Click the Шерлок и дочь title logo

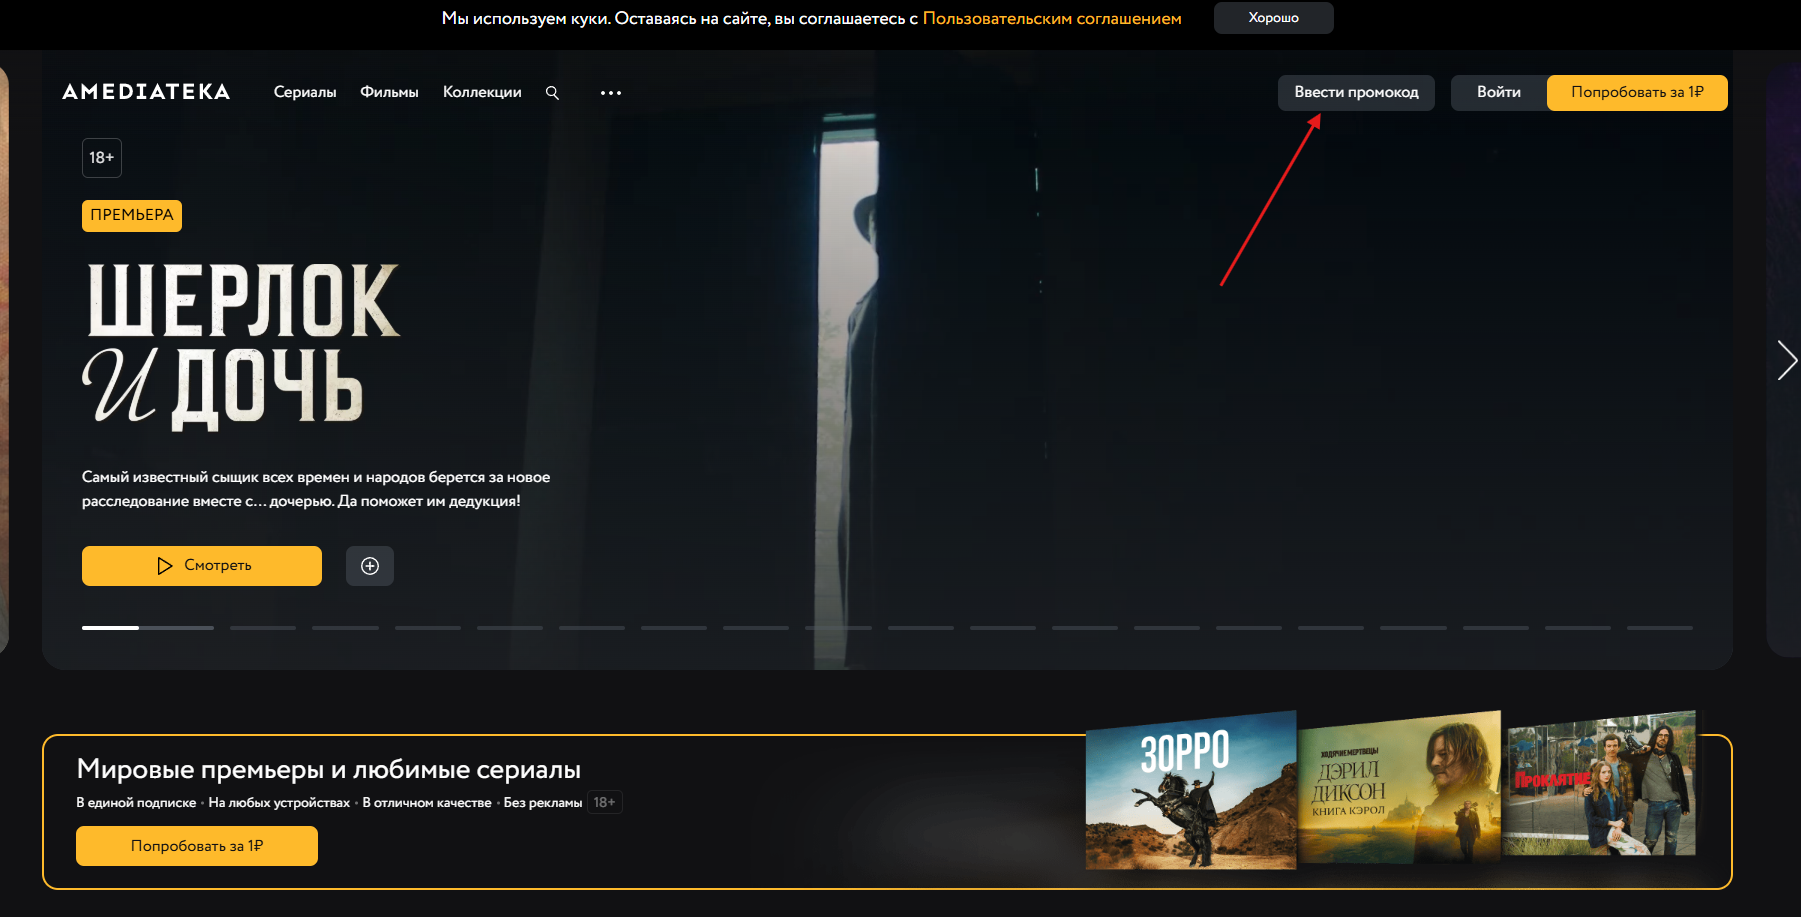(241, 346)
